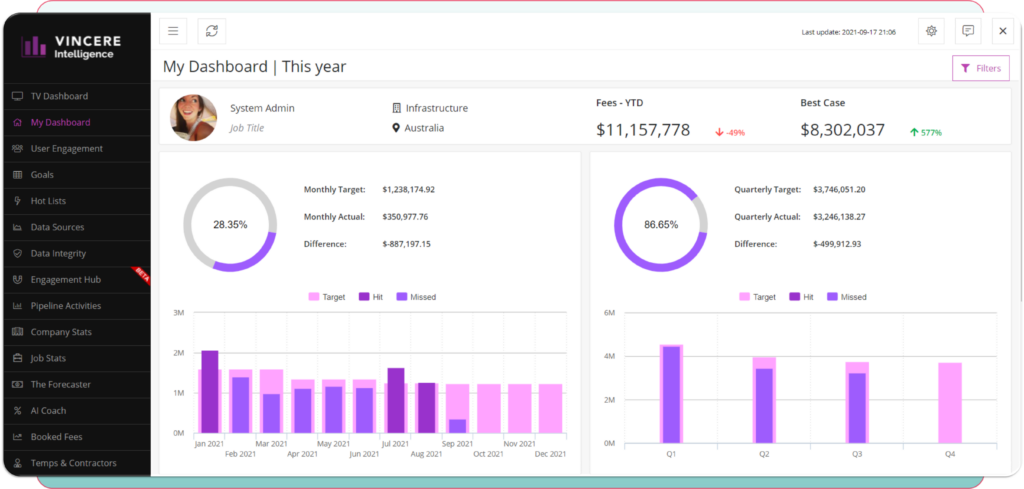The image size is (1024, 489).
Task: Open the Filters dropdown
Action: (x=980, y=68)
